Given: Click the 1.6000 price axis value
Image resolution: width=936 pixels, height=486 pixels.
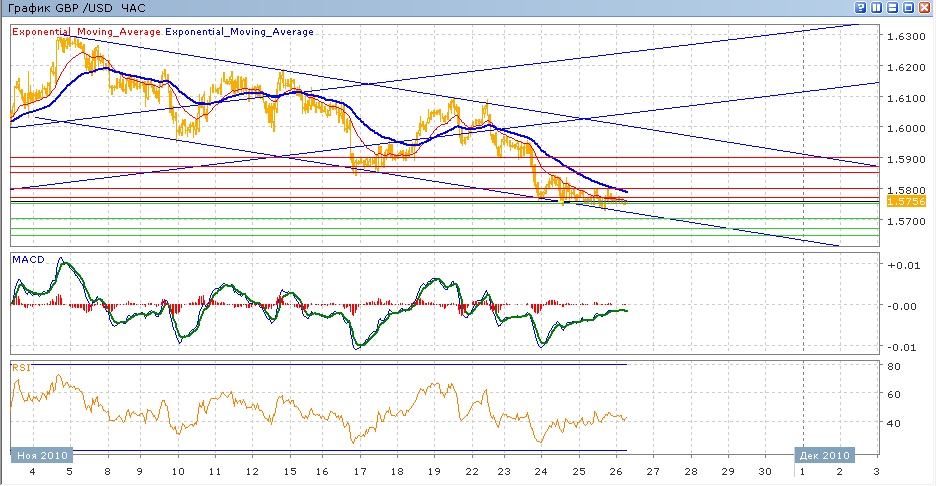Looking at the screenshot, I should (x=906, y=128).
